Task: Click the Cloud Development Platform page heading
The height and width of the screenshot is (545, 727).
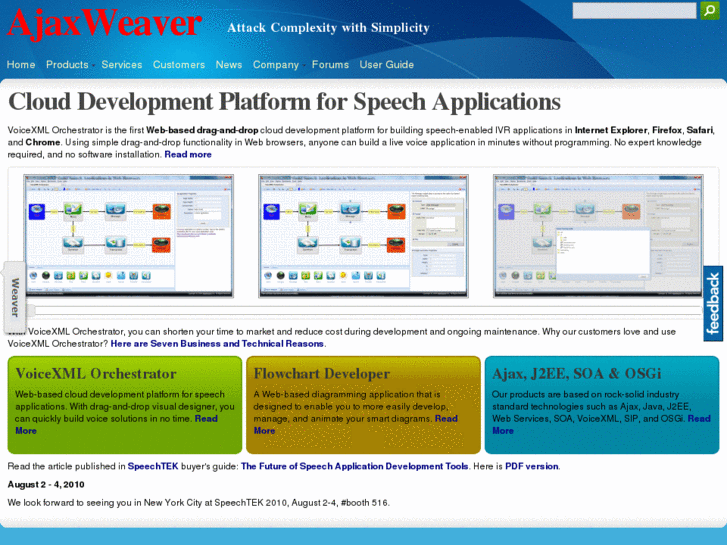Action: (285, 102)
